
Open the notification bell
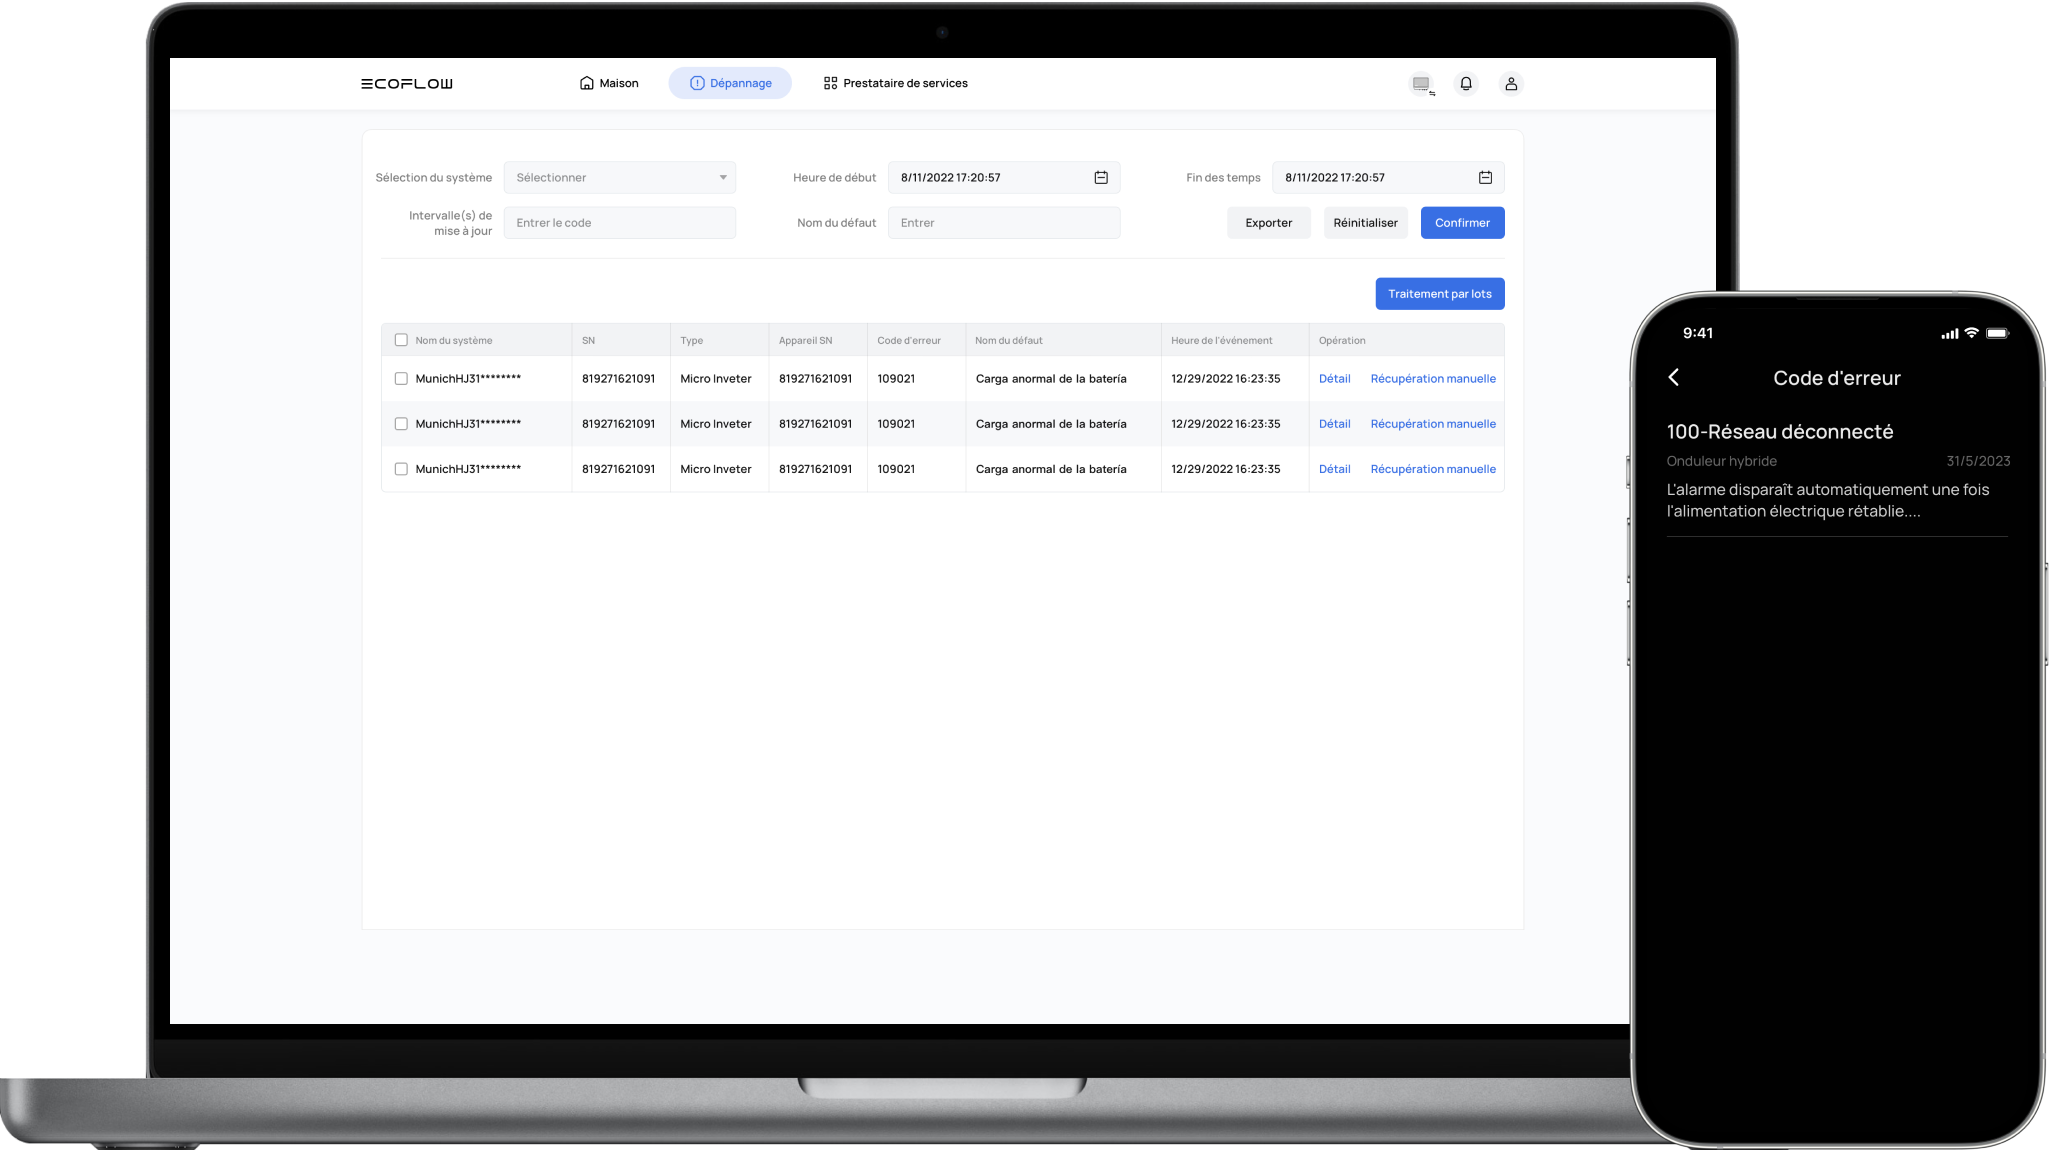(1465, 84)
